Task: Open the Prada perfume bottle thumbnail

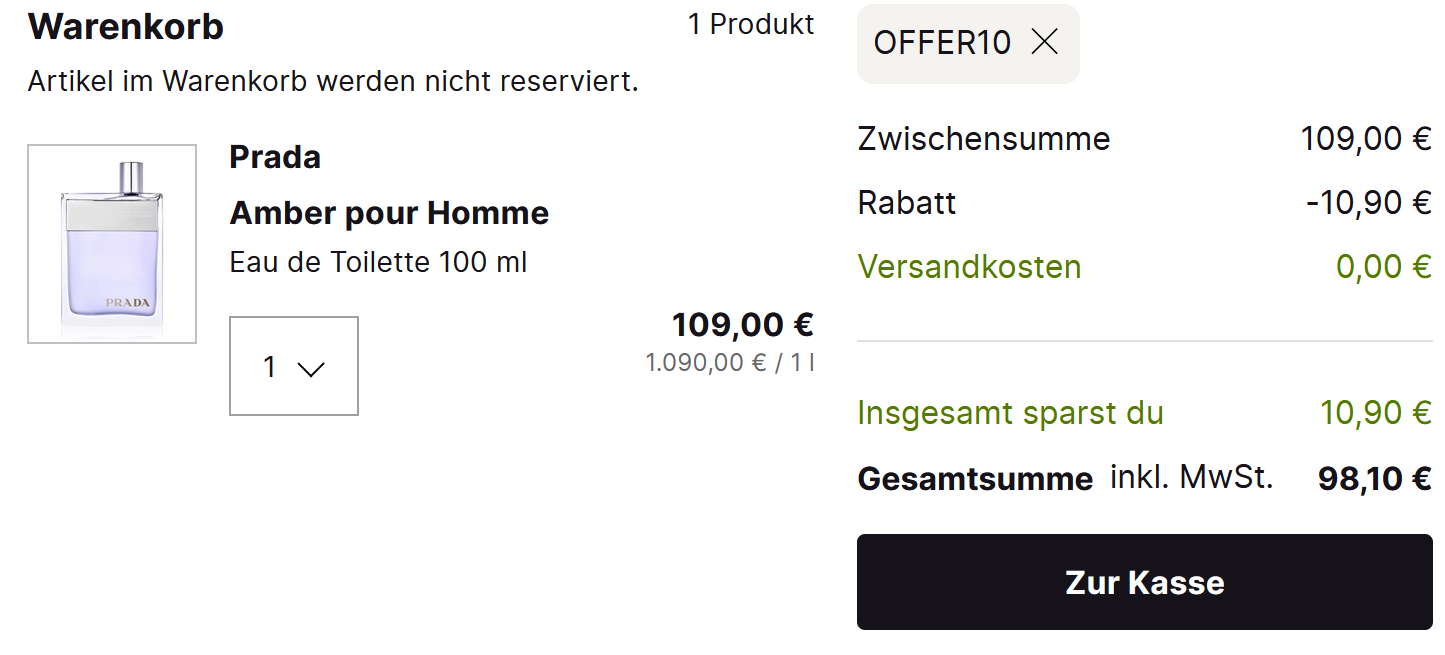Action: 112,244
